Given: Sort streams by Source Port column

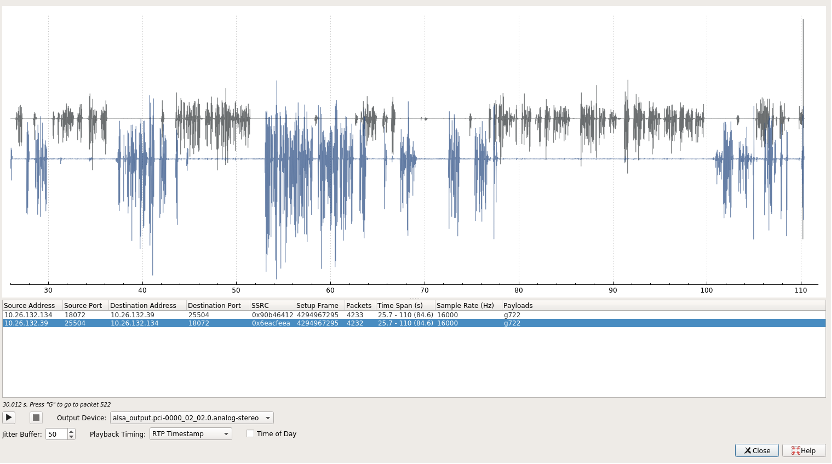Looking at the screenshot, I should click(83, 305).
